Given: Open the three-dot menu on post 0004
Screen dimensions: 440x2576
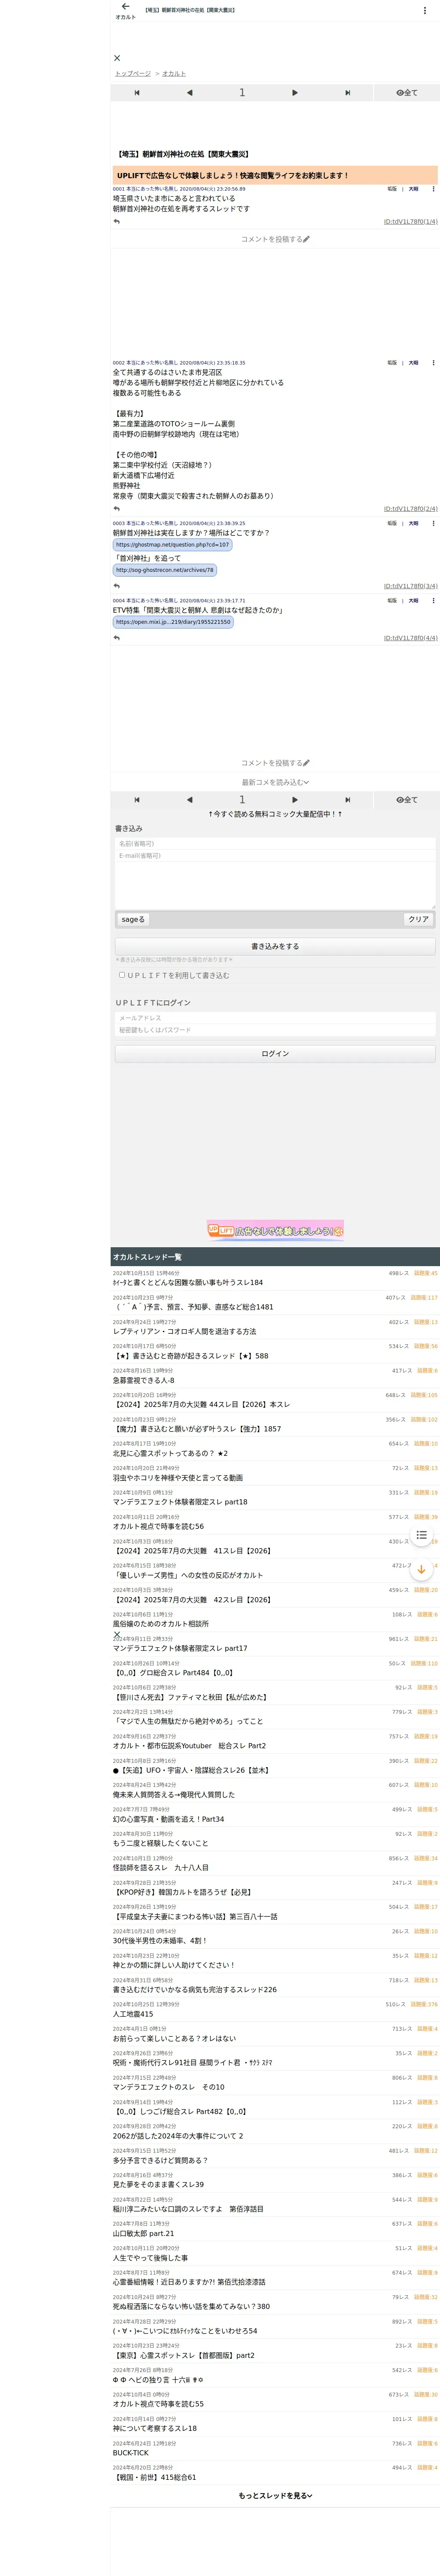Looking at the screenshot, I should [x=433, y=601].
